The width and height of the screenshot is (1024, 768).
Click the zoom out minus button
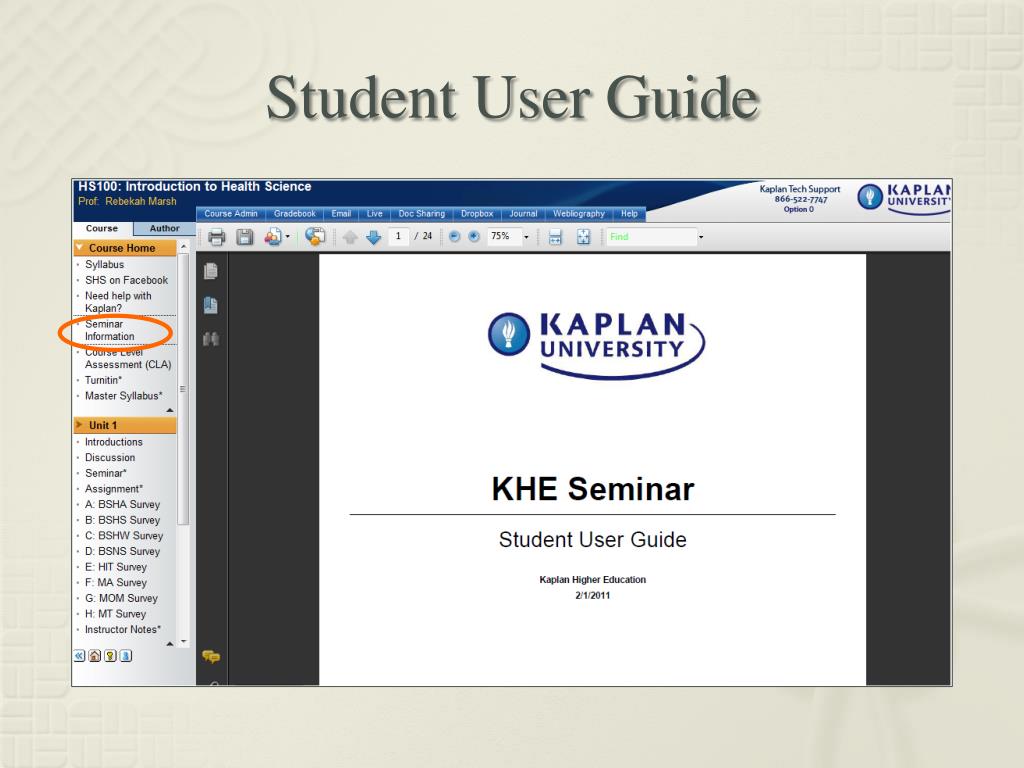coord(455,236)
